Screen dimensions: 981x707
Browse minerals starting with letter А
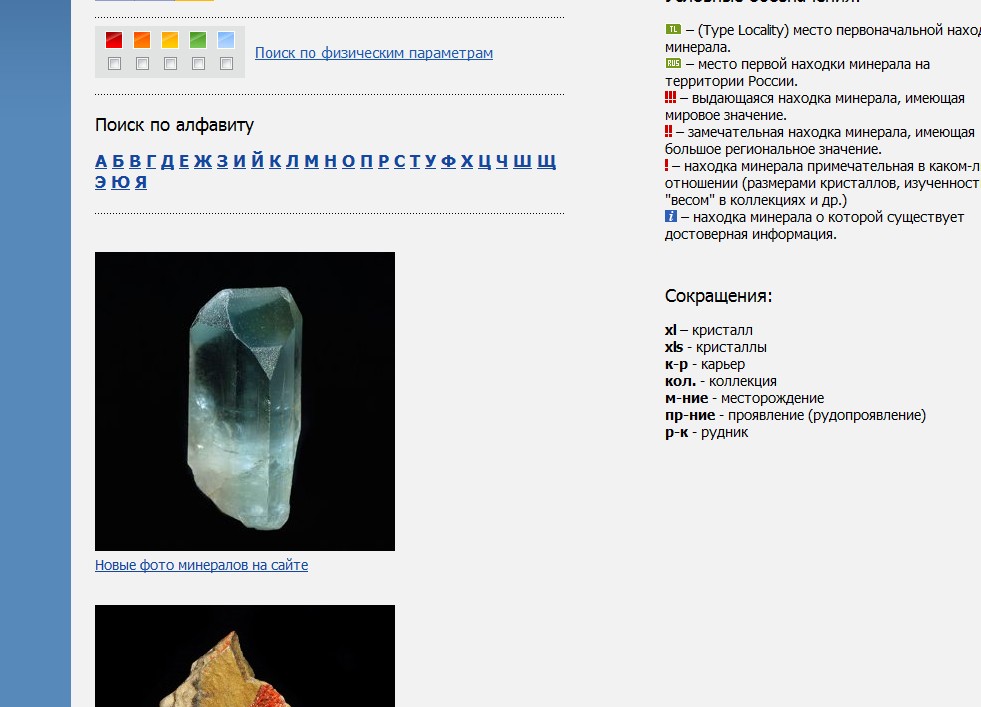point(101,161)
